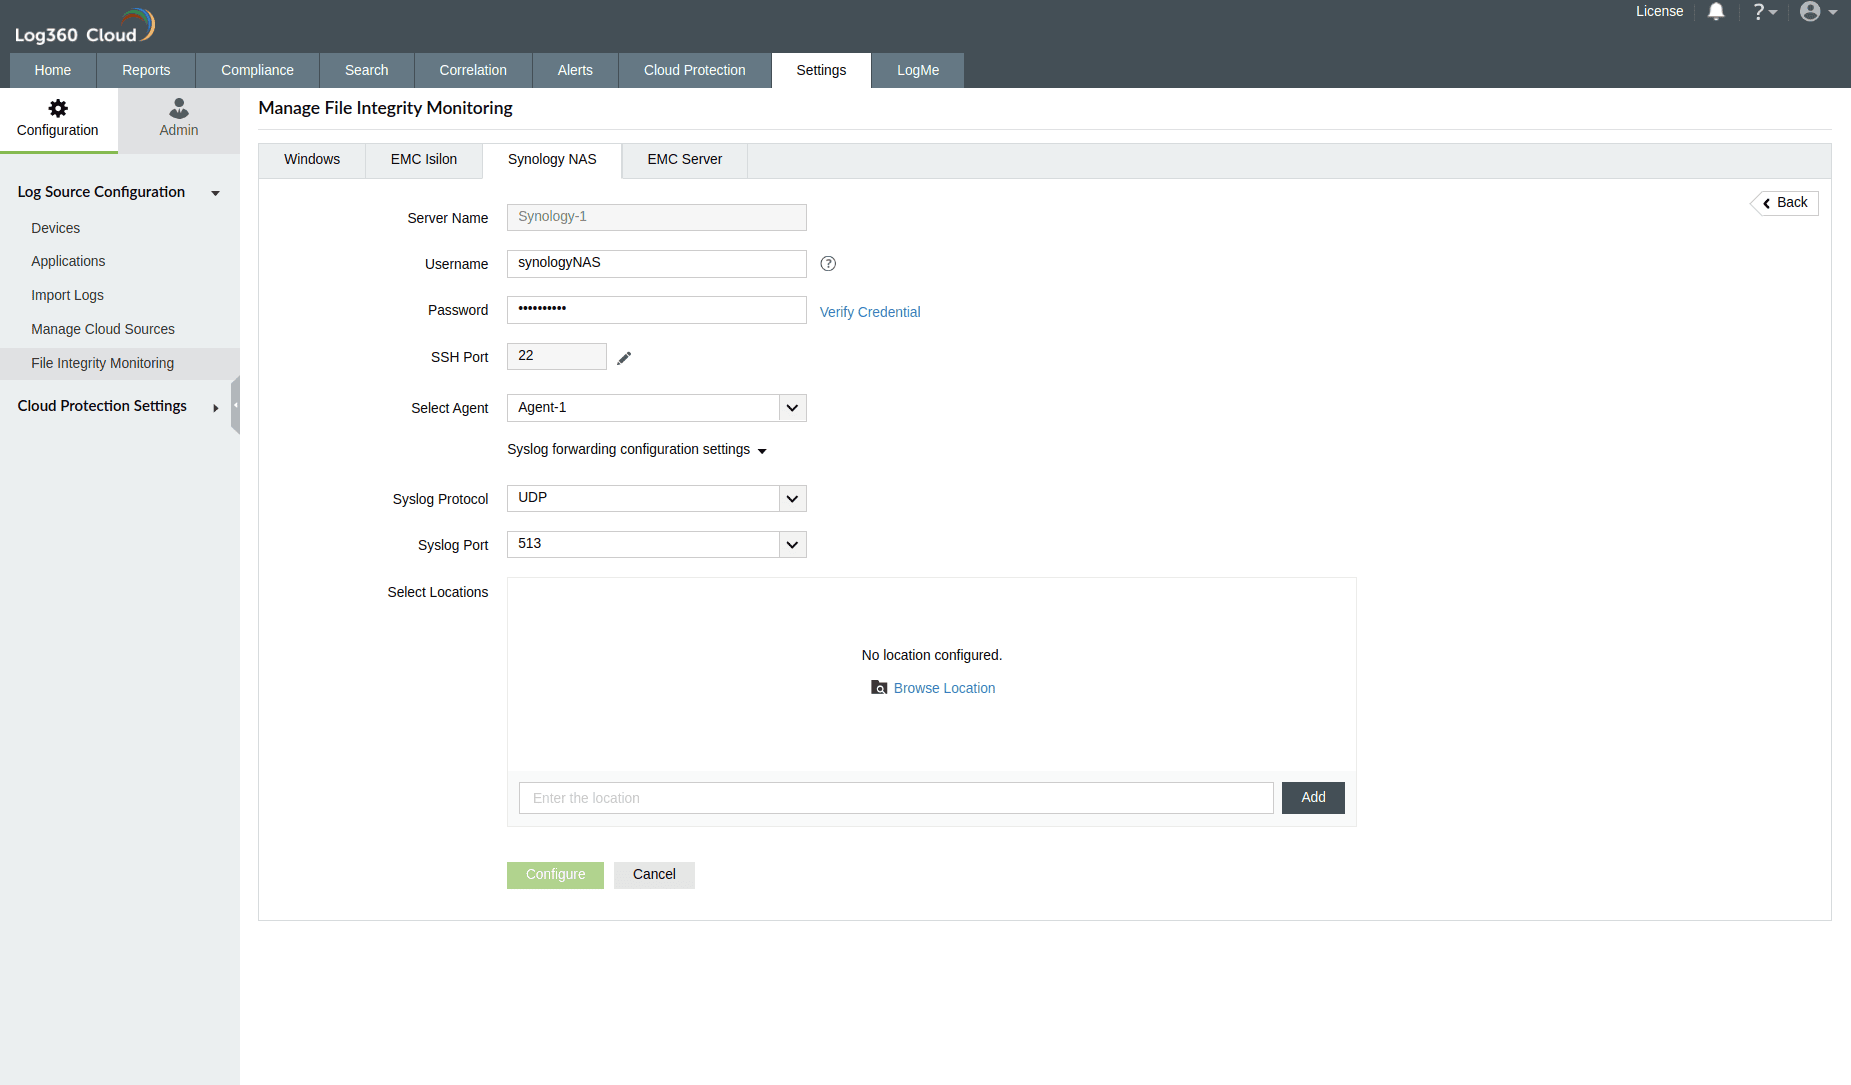Switch to the EMC Isilon tab
The width and height of the screenshot is (1851, 1085).
pos(423,160)
